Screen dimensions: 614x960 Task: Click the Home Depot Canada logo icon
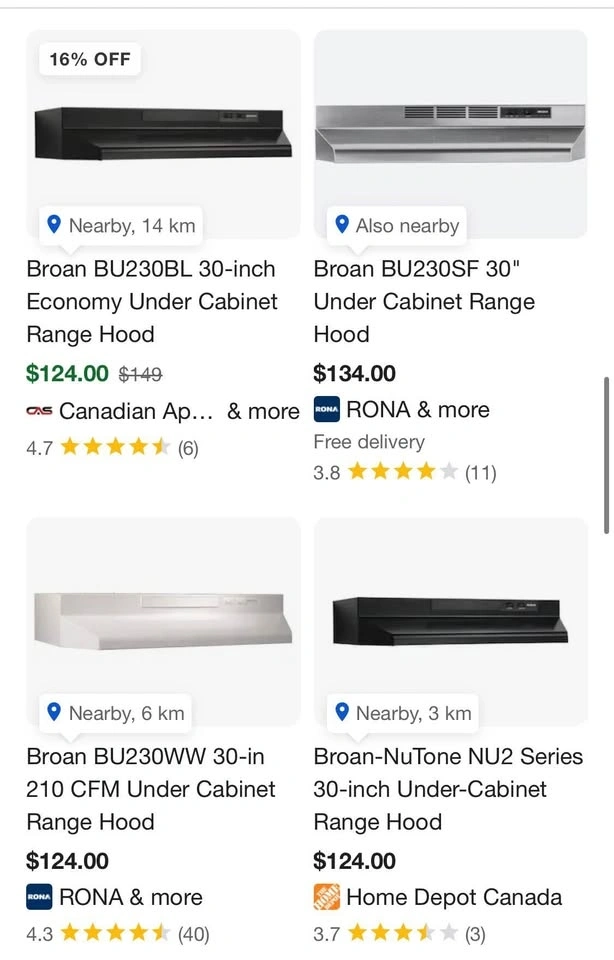(327, 897)
